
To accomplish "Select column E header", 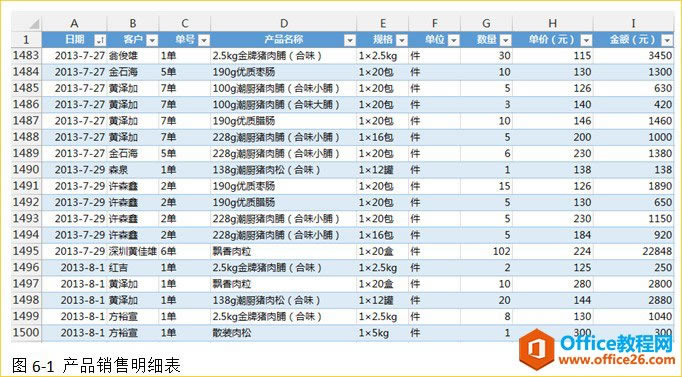I will [383, 23].
